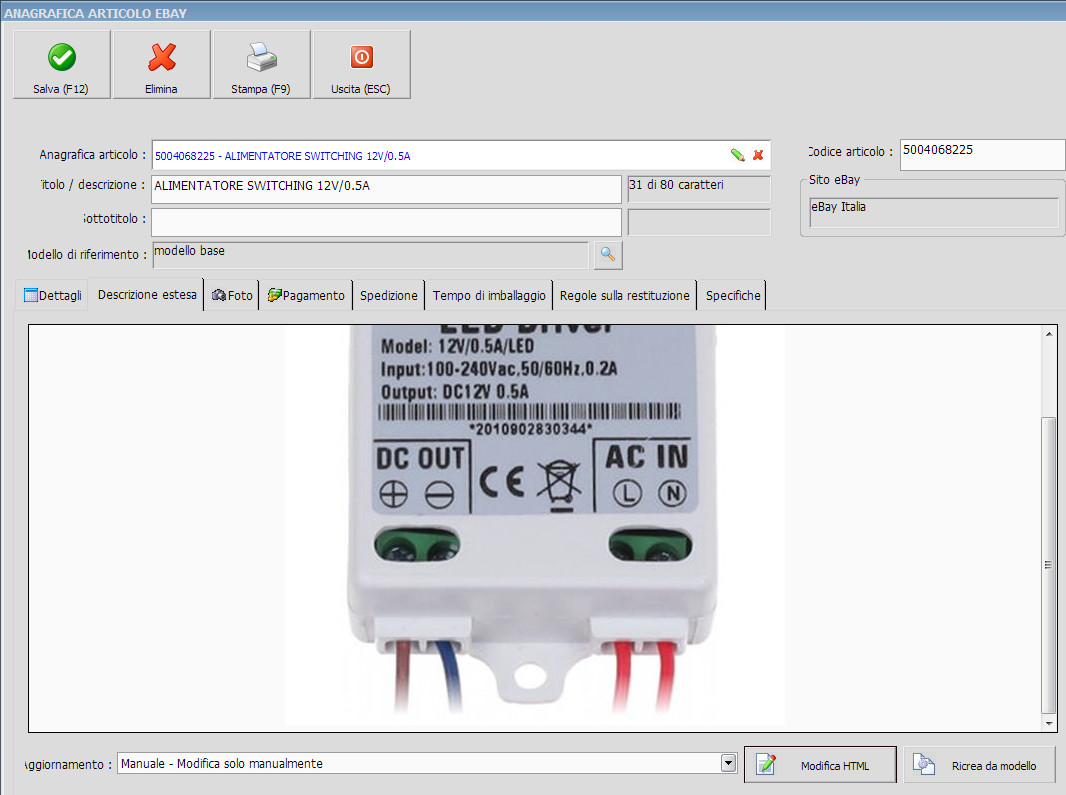Click green pencil edit icon in Anagrafica articolo

pyautogui.click(x=738, y=155)
